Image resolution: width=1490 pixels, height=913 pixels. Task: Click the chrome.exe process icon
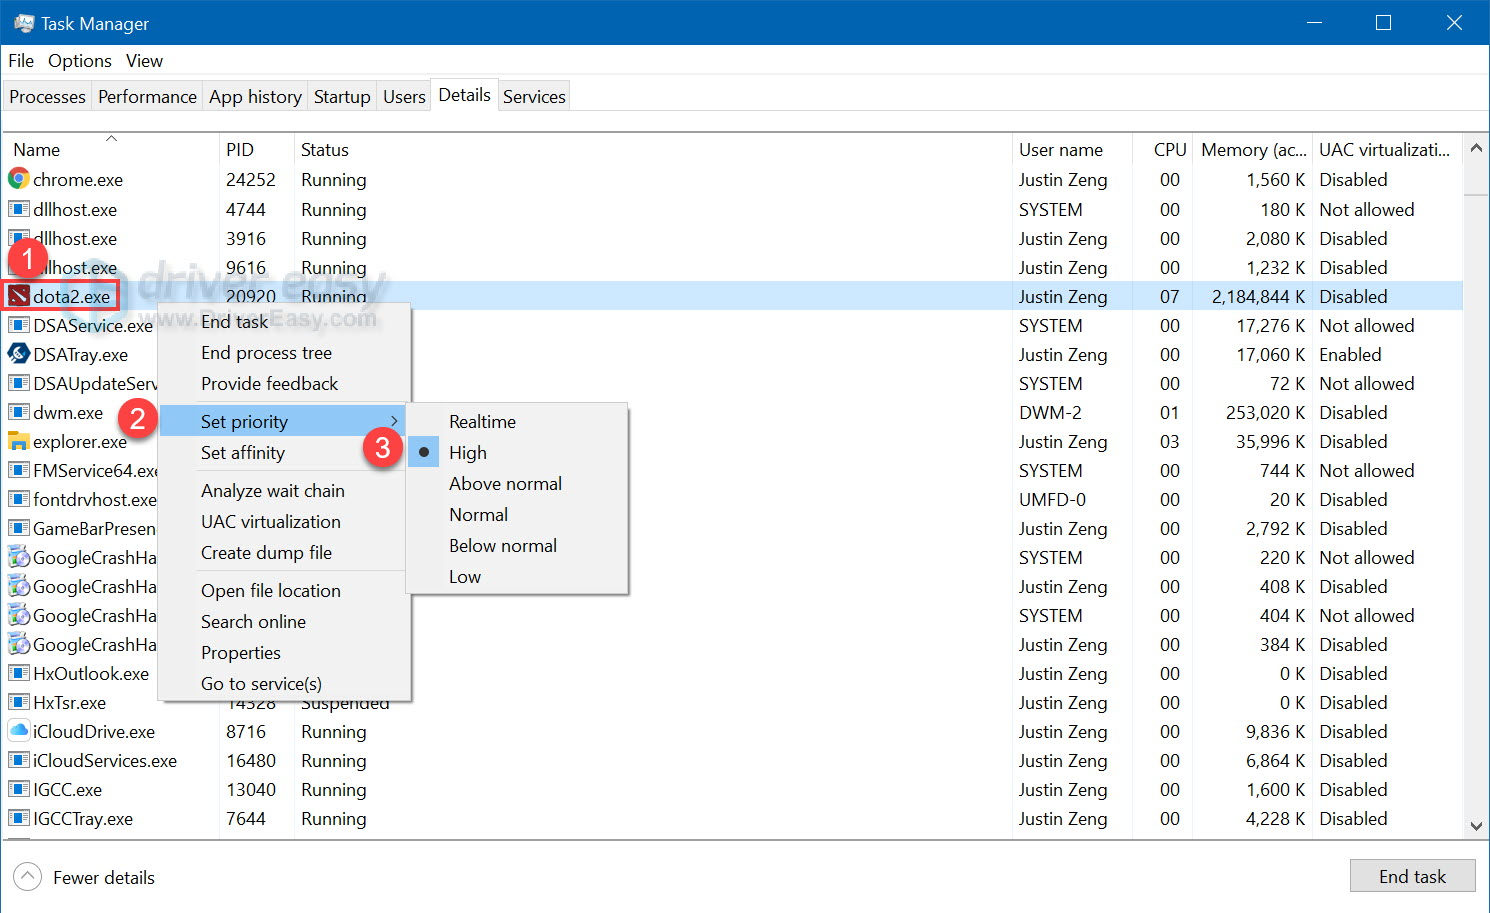coord(18,179)
